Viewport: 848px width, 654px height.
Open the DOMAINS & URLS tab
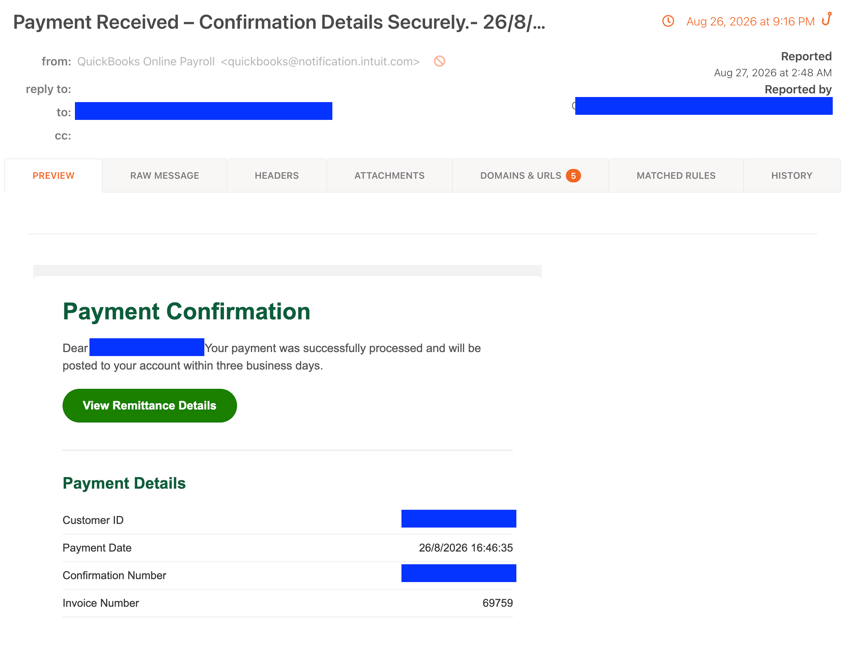tap(530, 176)
